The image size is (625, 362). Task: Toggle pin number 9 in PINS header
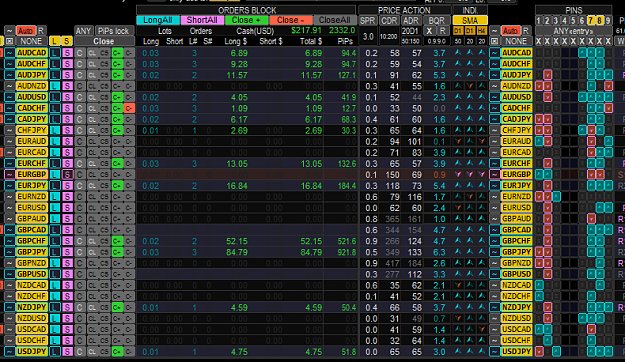click(x=608, y=21)
